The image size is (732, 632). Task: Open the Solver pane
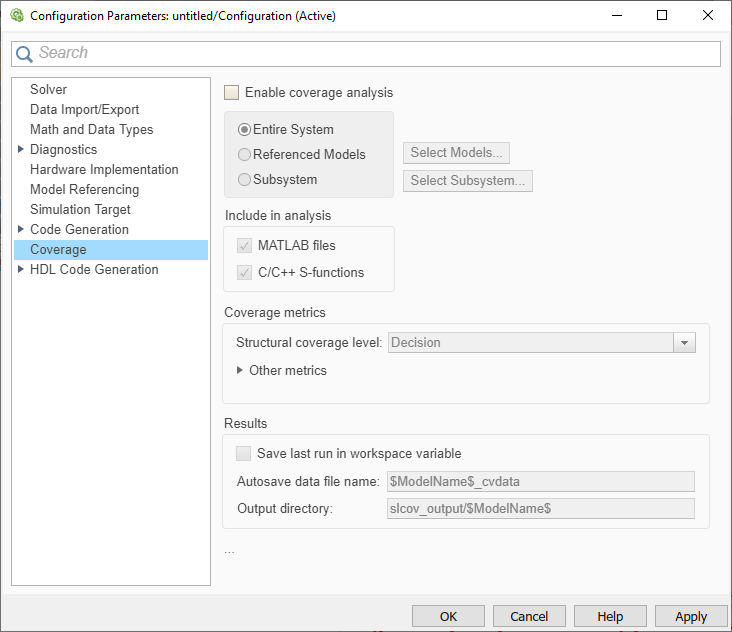[48, 90]
